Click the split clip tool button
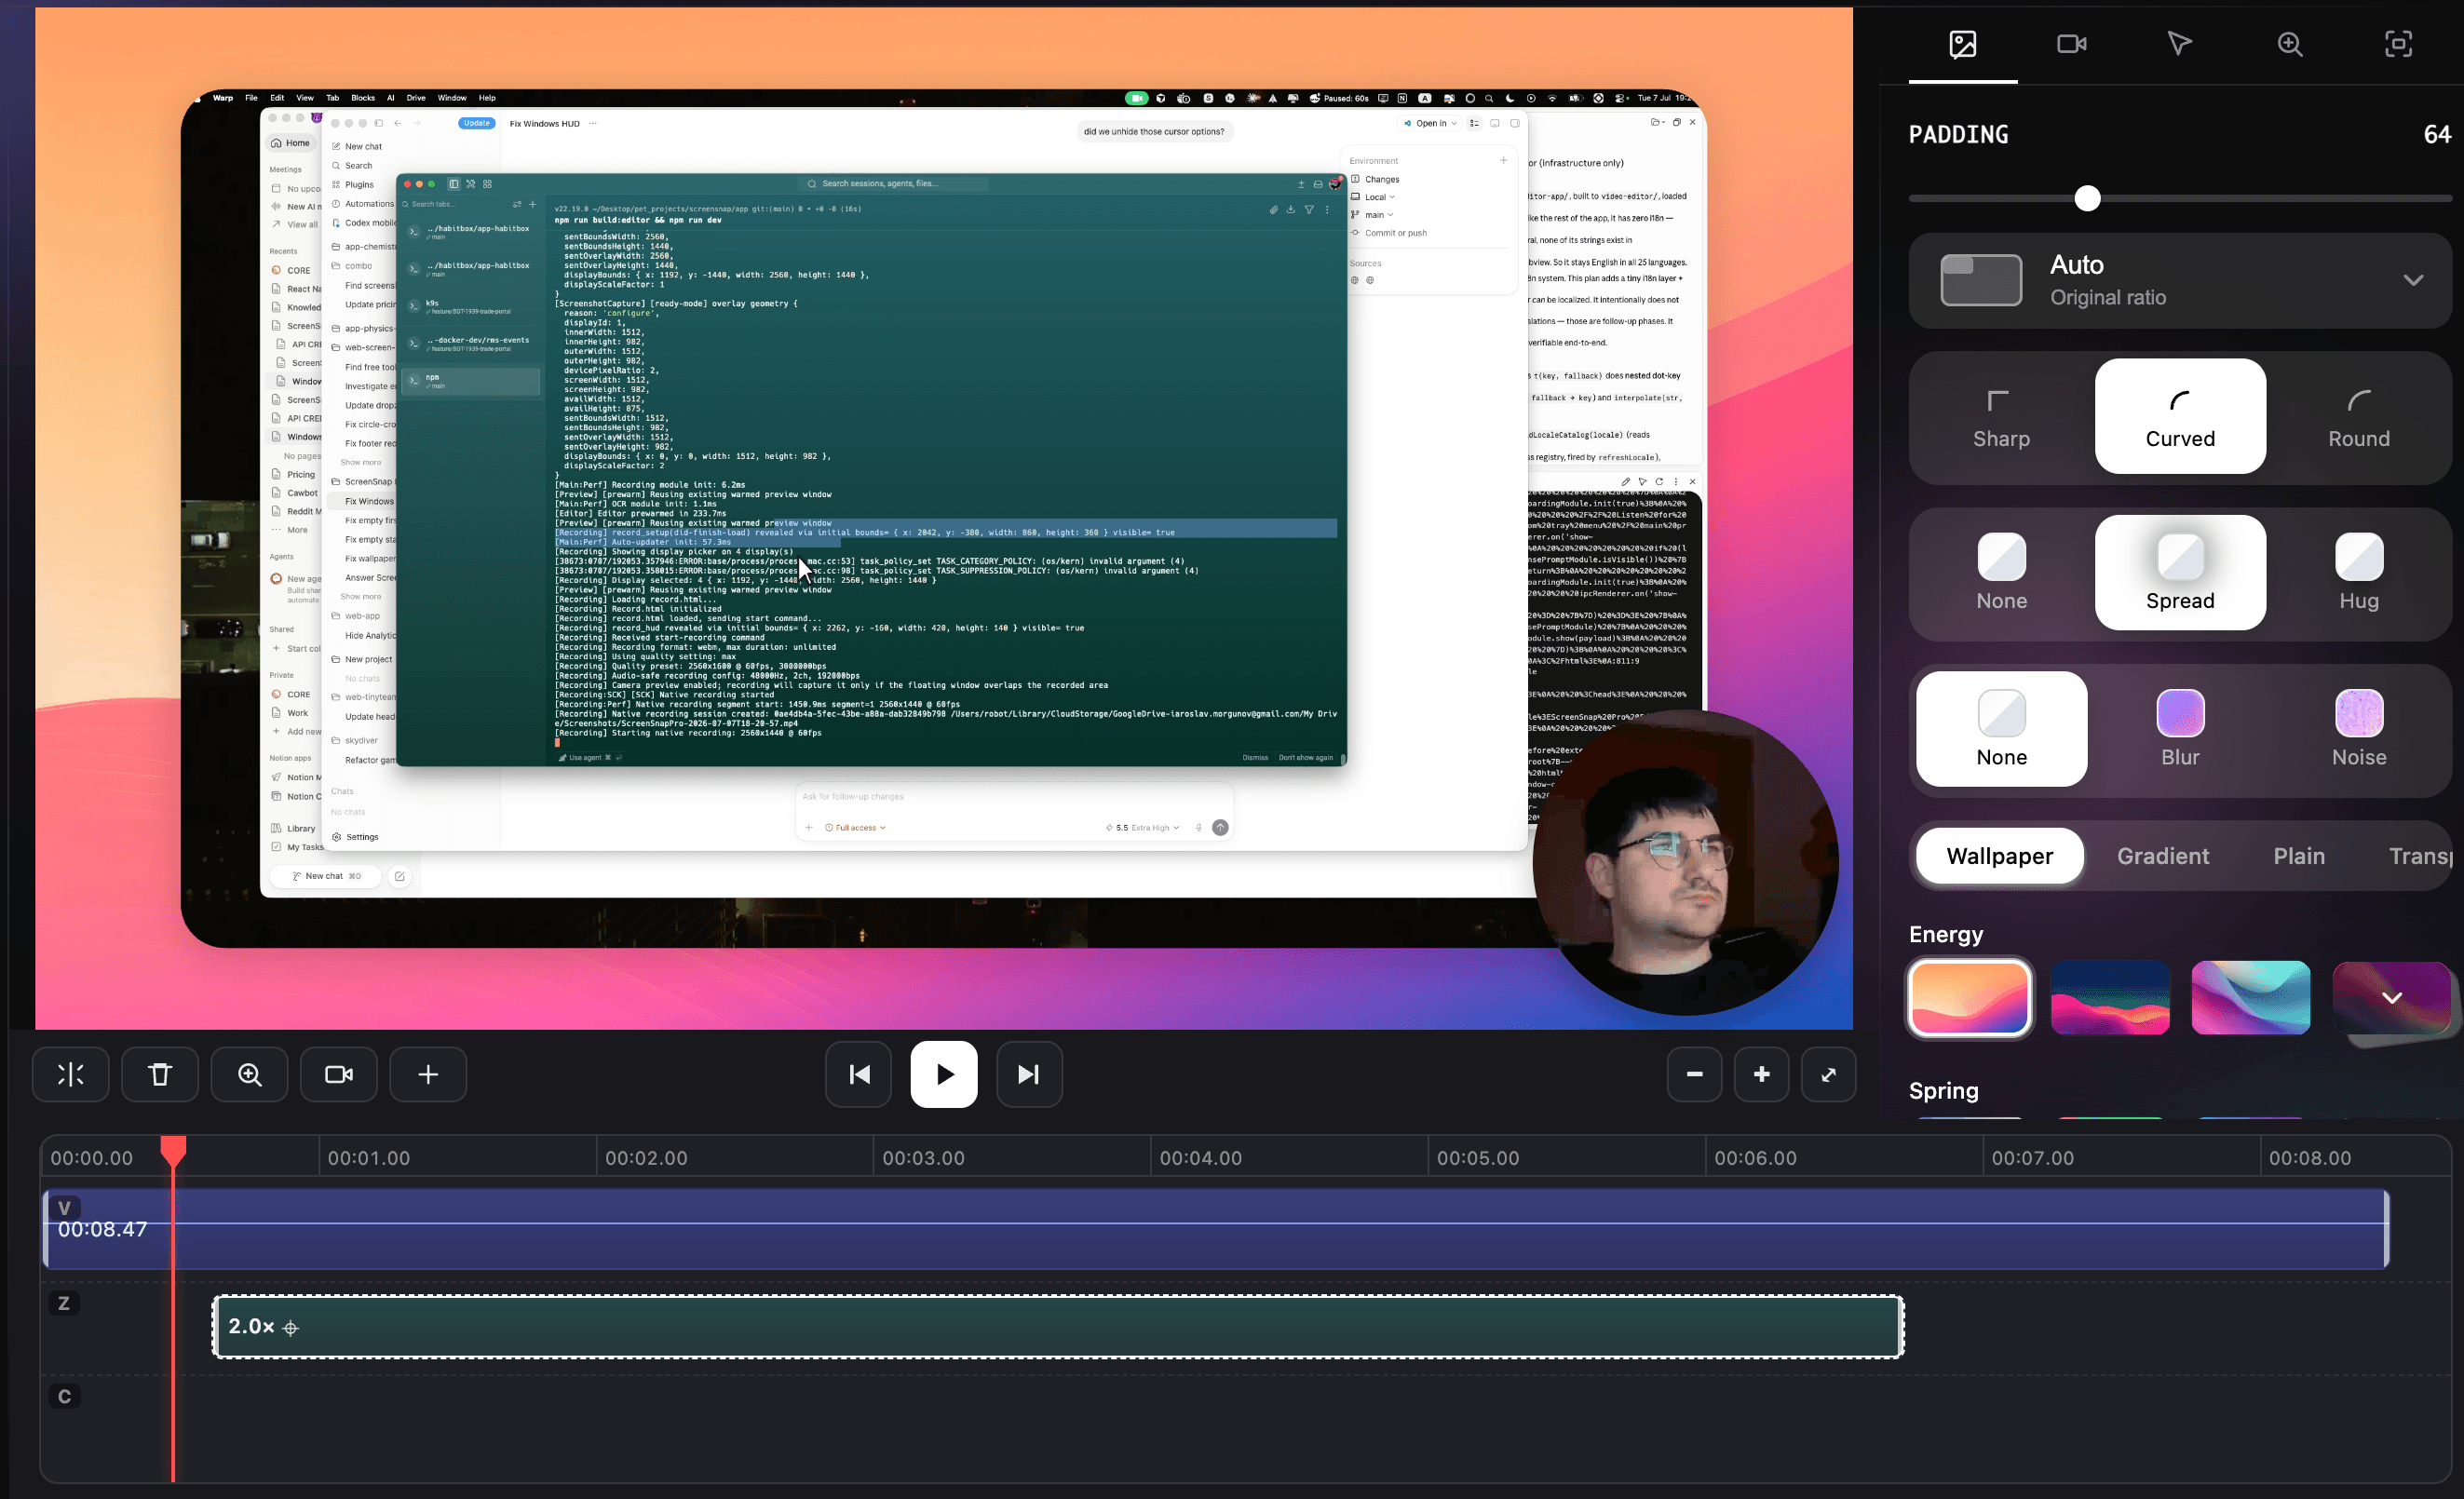Viewport: 2464px width, 1499px height. tap(70, 1074)
